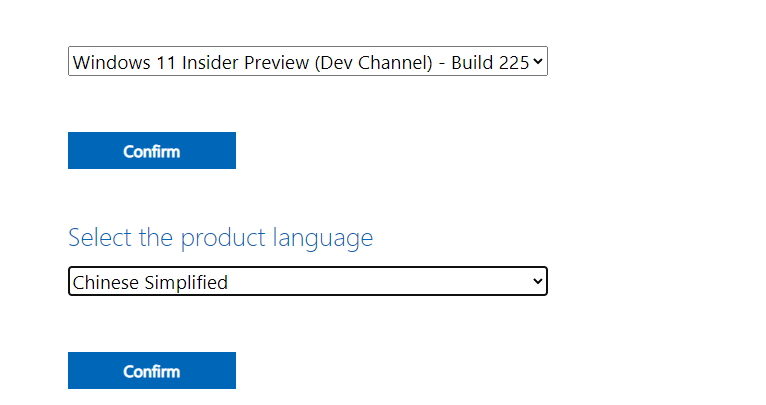Click the "Select the product language" heading
The width and height of the screenshot is (766, 405).
[x=220, y=238]
